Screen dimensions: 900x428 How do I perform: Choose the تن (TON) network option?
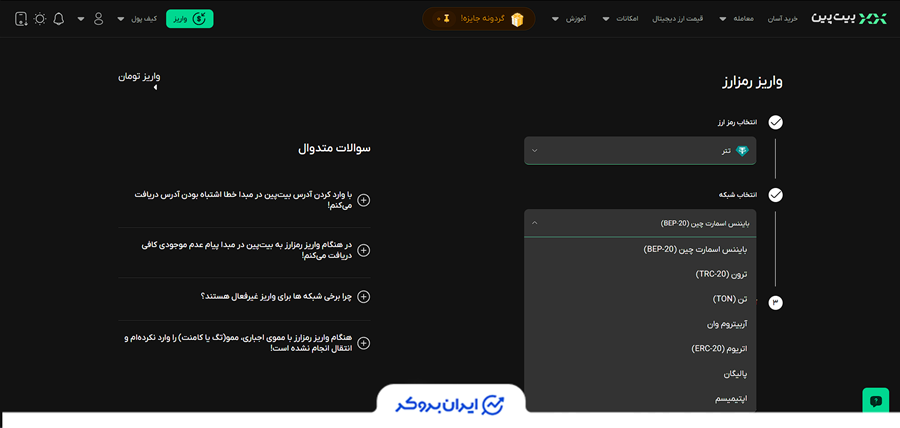pos(727,298)
